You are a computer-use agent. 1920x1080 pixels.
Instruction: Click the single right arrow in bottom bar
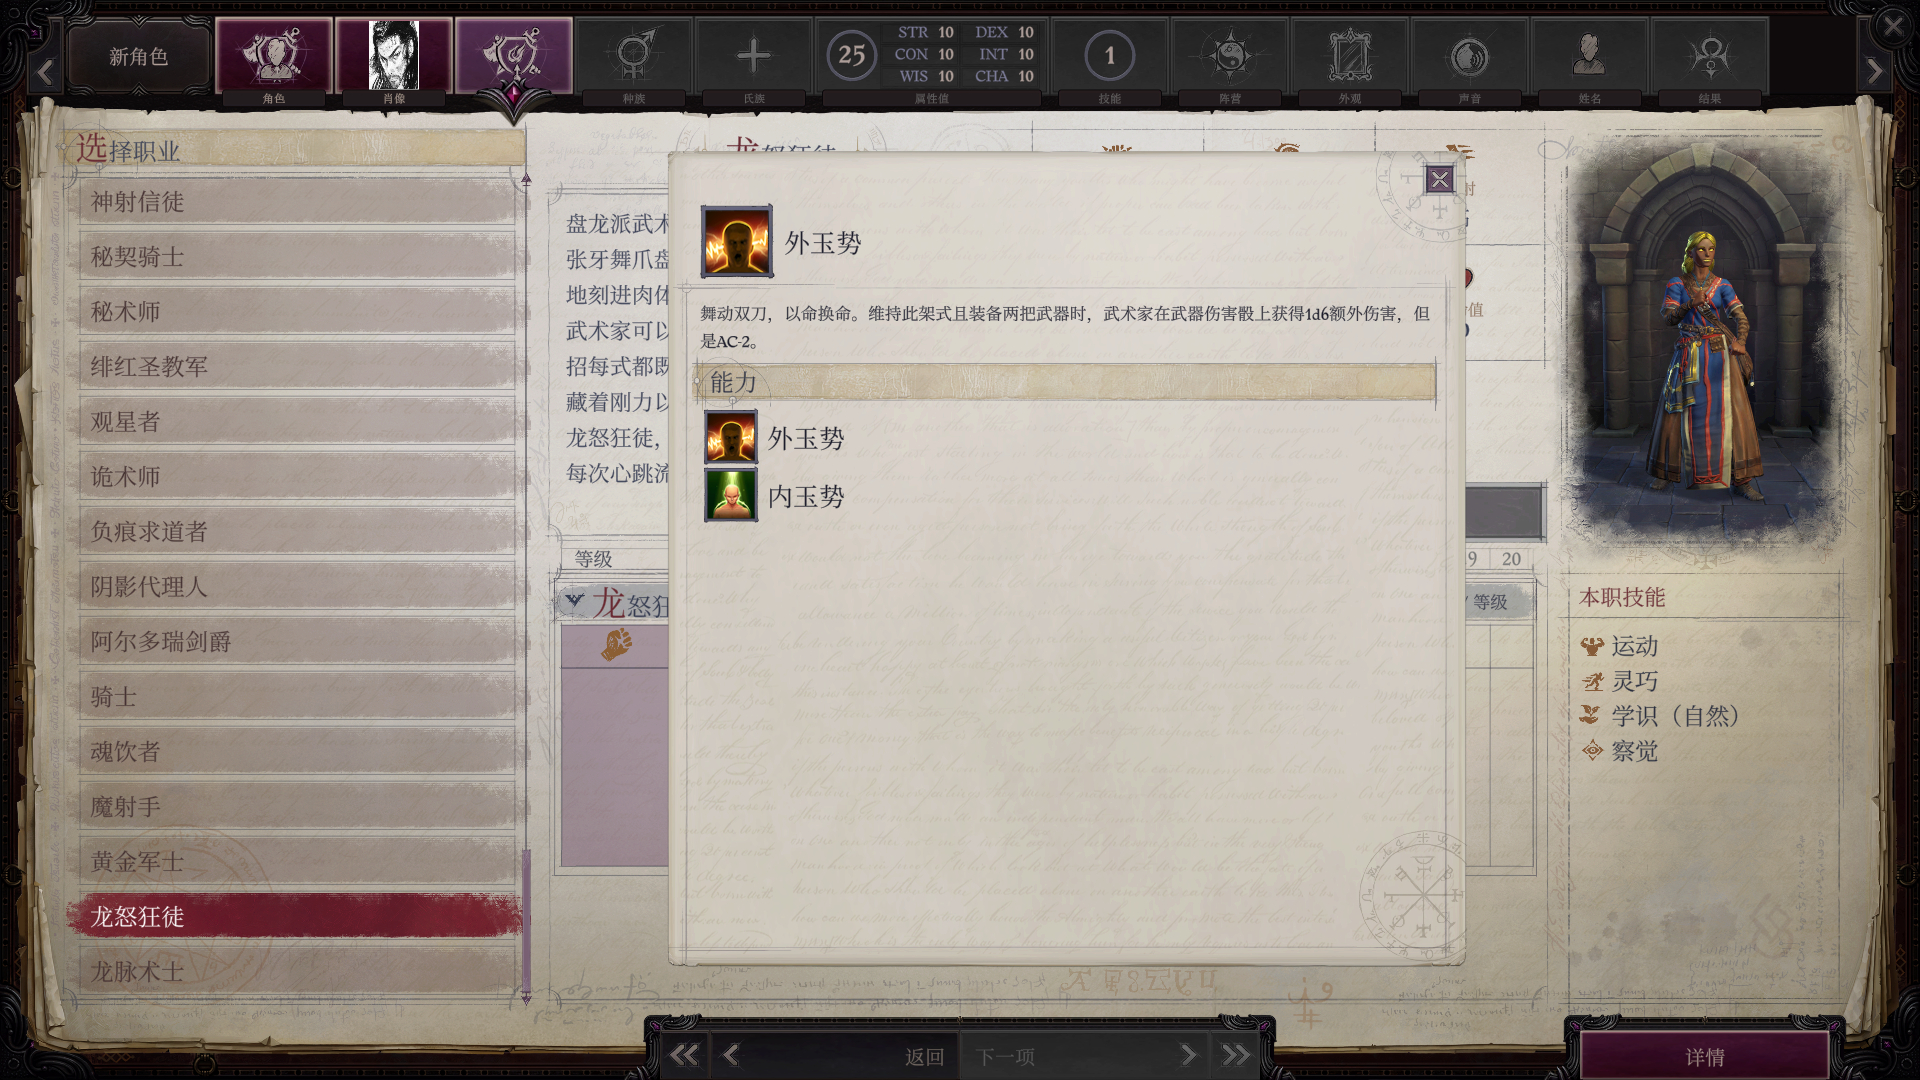(1188, 1055)
